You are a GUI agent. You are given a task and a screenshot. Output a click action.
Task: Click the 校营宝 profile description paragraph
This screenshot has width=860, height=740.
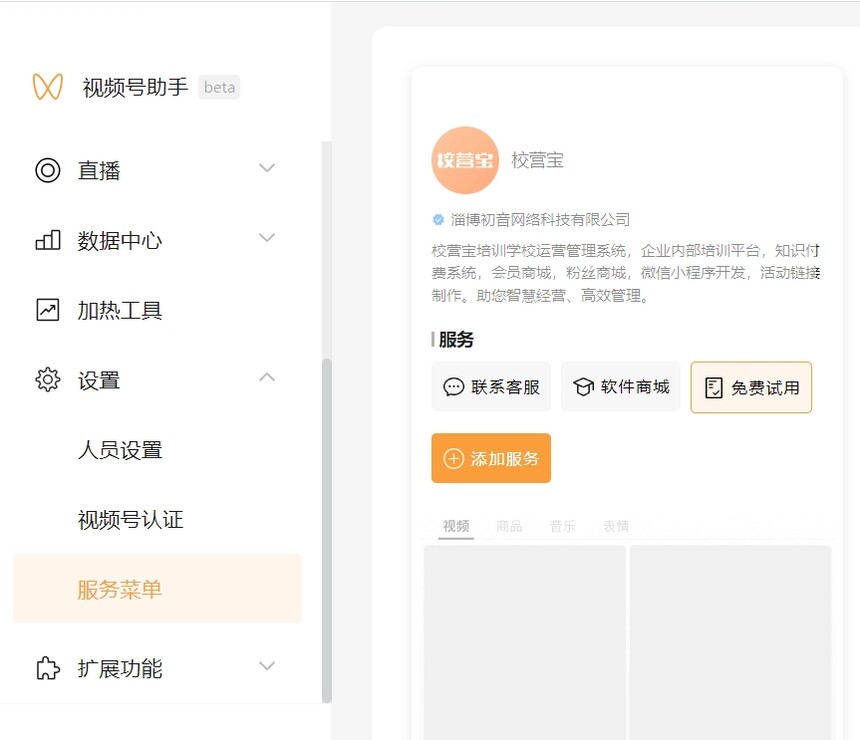pyautogui.click(x=626, y=273)
